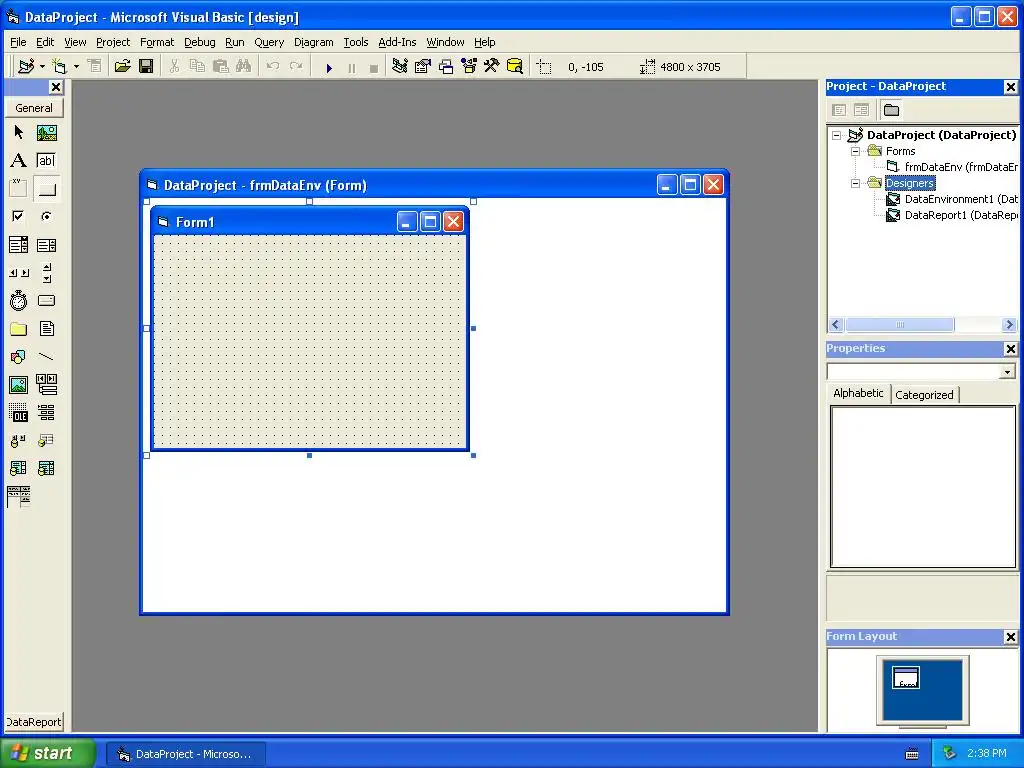Select the FileListBox control tool
Viewport: 1024px width, 768px height.
point(46,328)
